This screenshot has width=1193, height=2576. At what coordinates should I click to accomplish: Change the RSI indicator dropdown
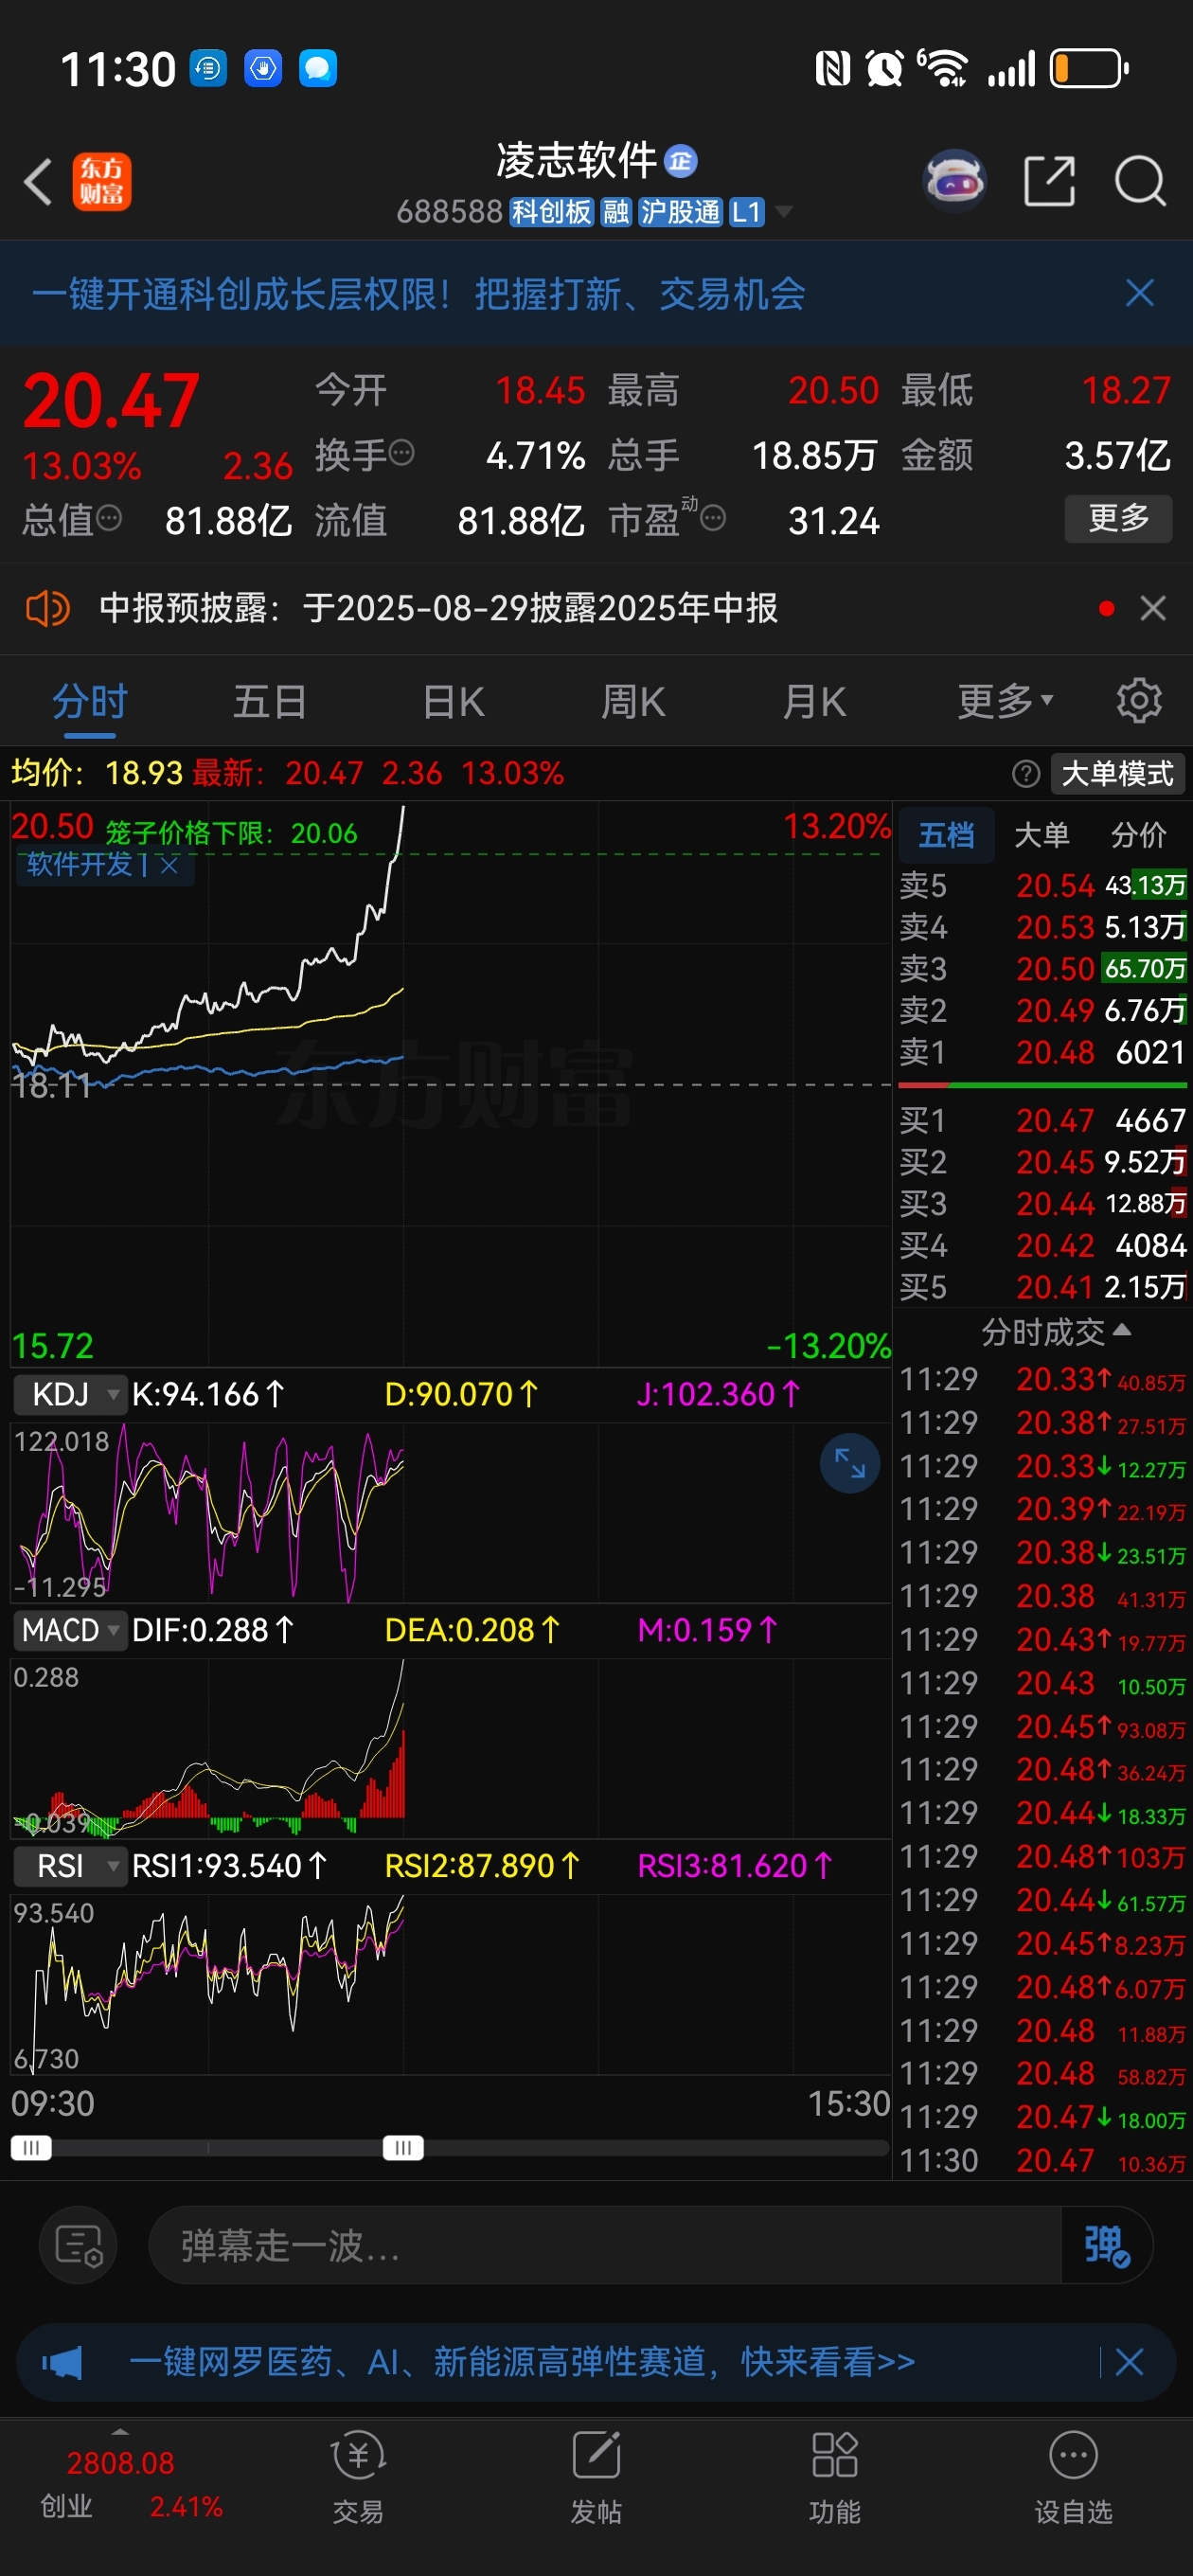point(69,1866)
